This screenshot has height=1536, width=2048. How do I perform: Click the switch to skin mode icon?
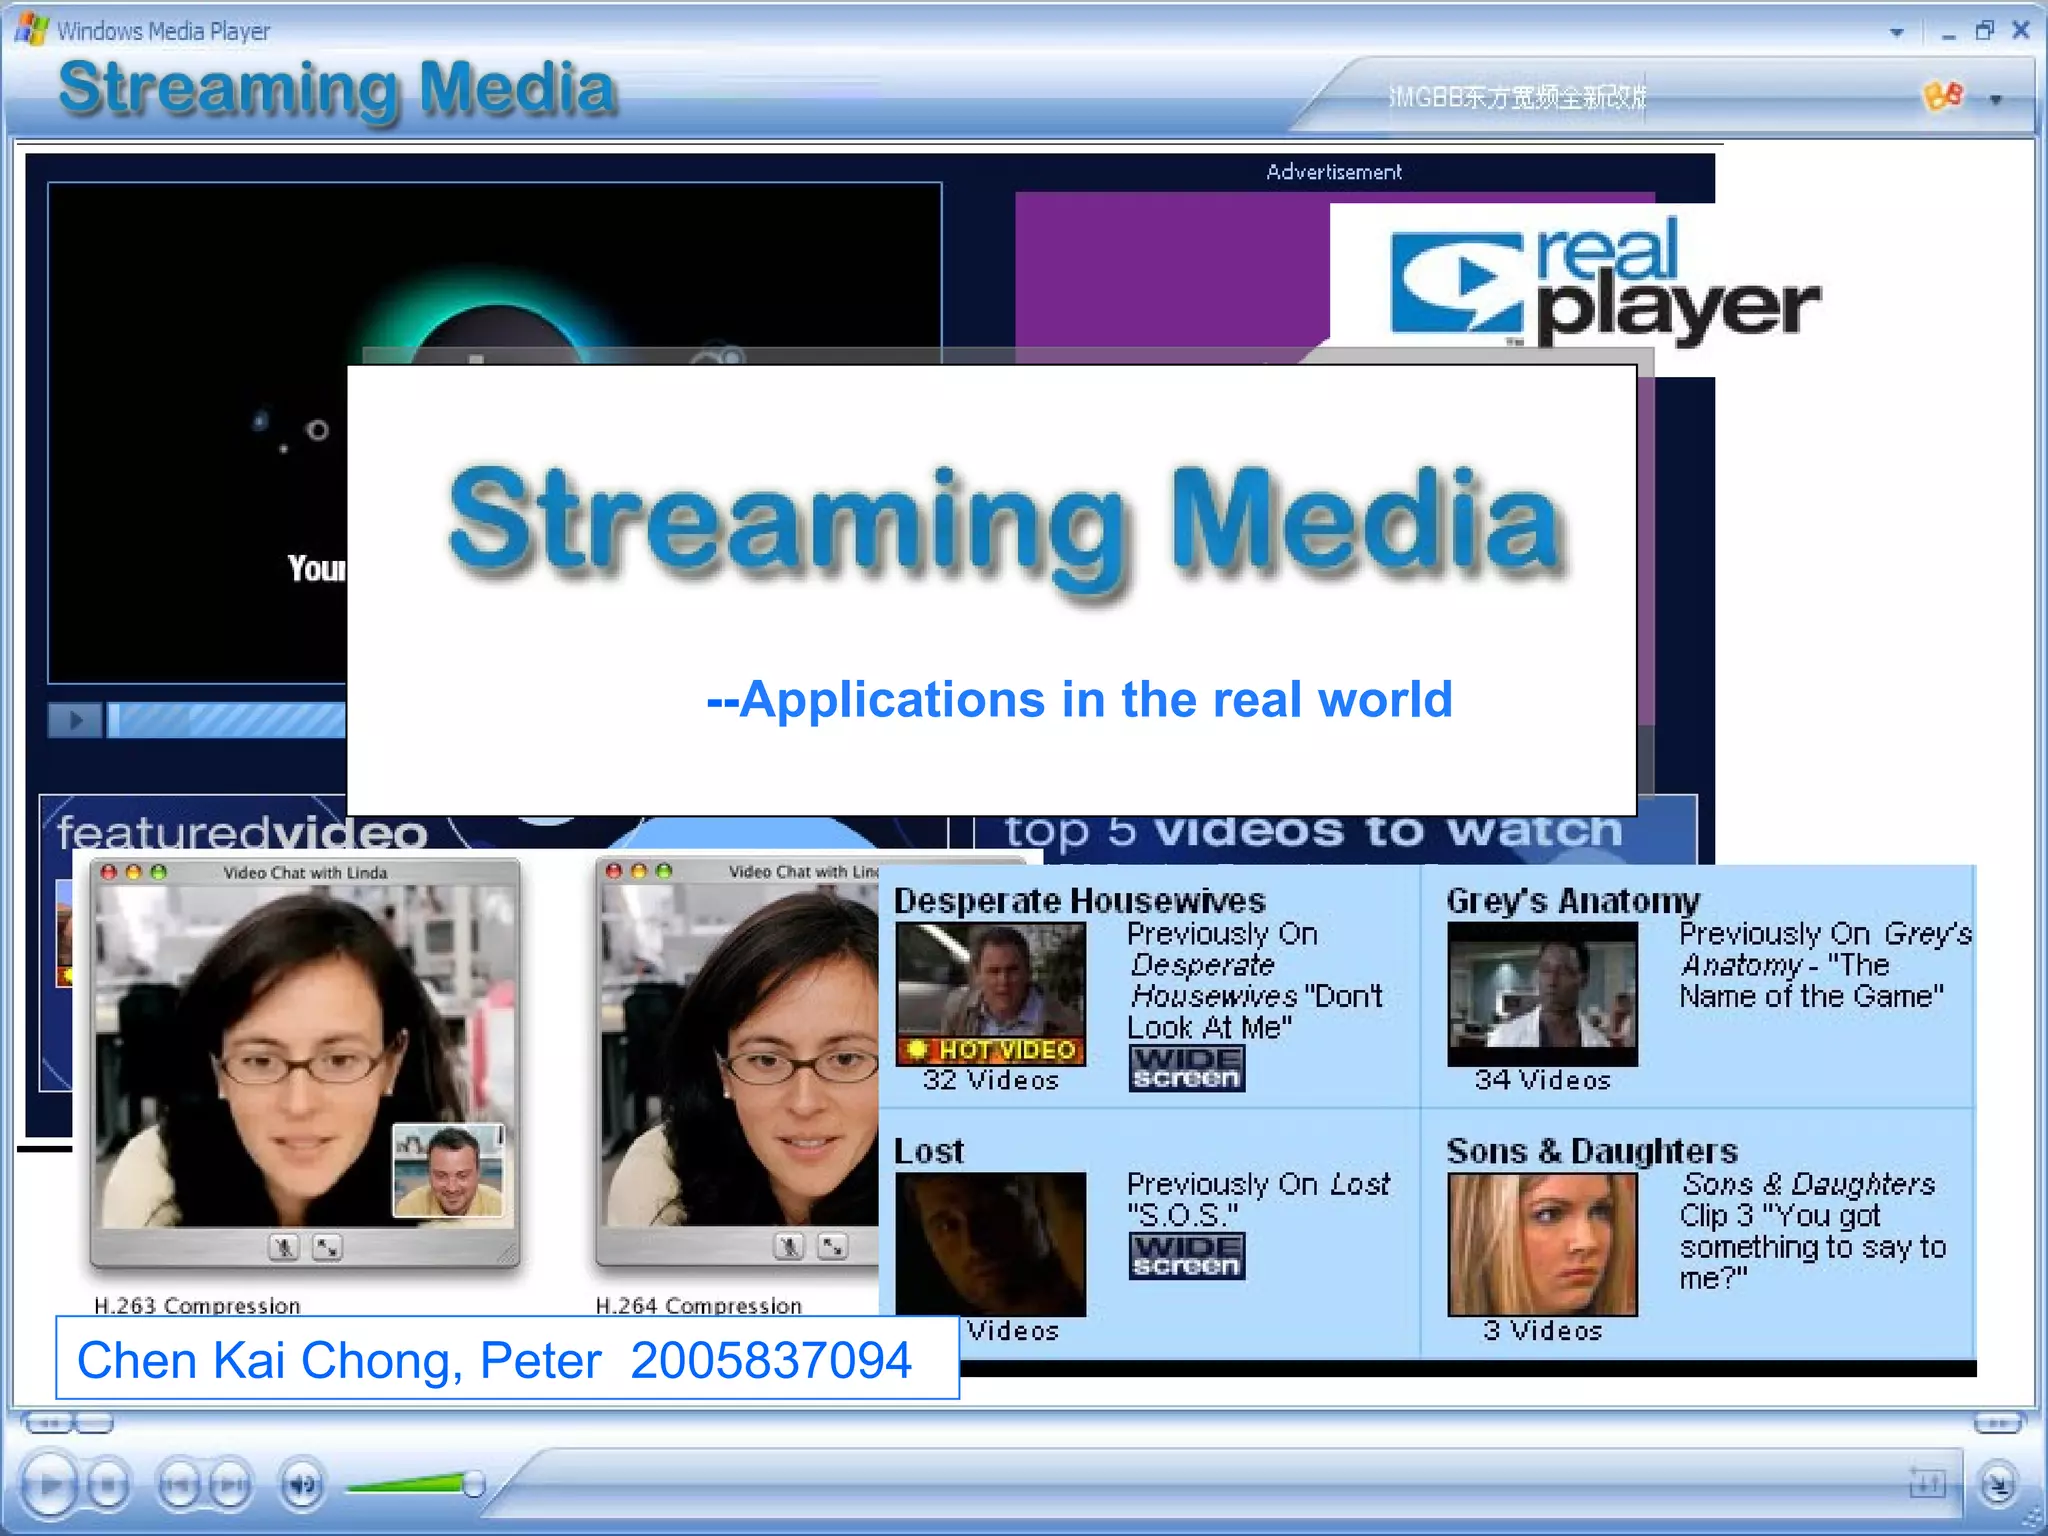pos(1998,1485)
